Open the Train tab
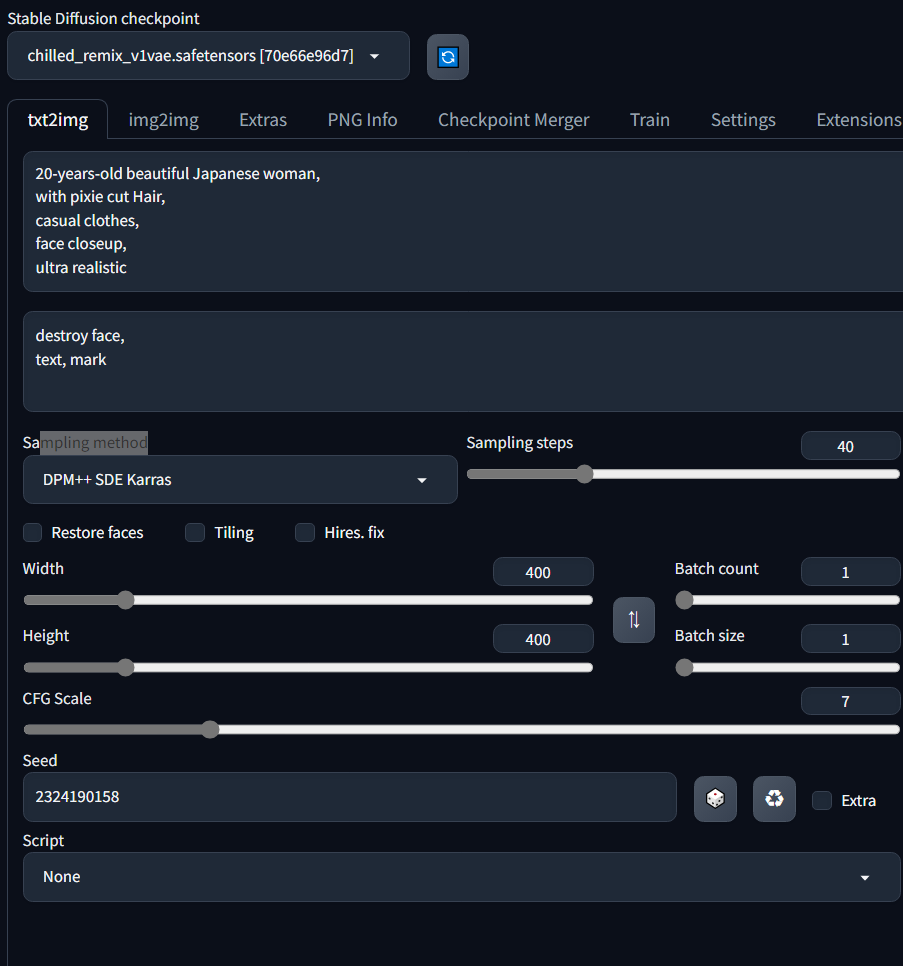 pyautogui.click(x=650, y=120)
